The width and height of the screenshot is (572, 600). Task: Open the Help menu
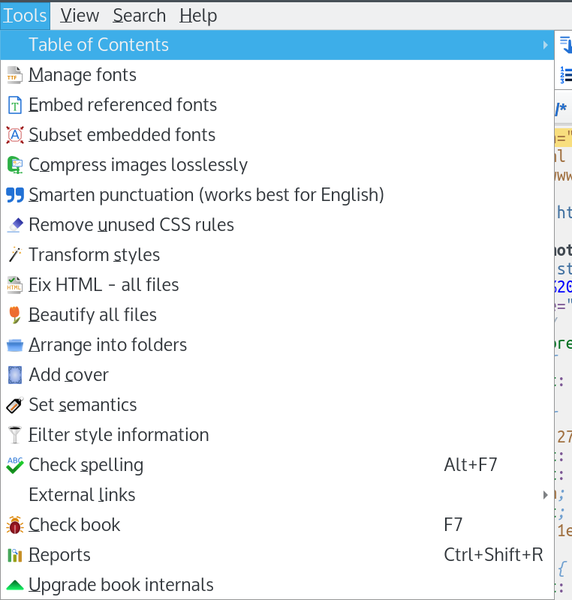(x=198, y=16)
